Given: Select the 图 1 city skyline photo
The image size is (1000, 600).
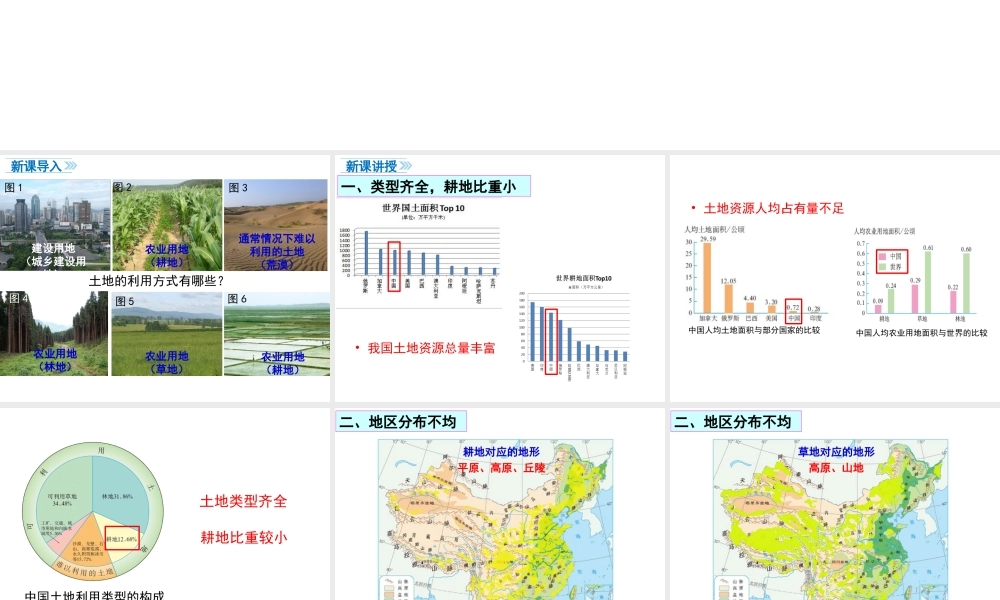Looking at the screenshot, I should 55,224.
